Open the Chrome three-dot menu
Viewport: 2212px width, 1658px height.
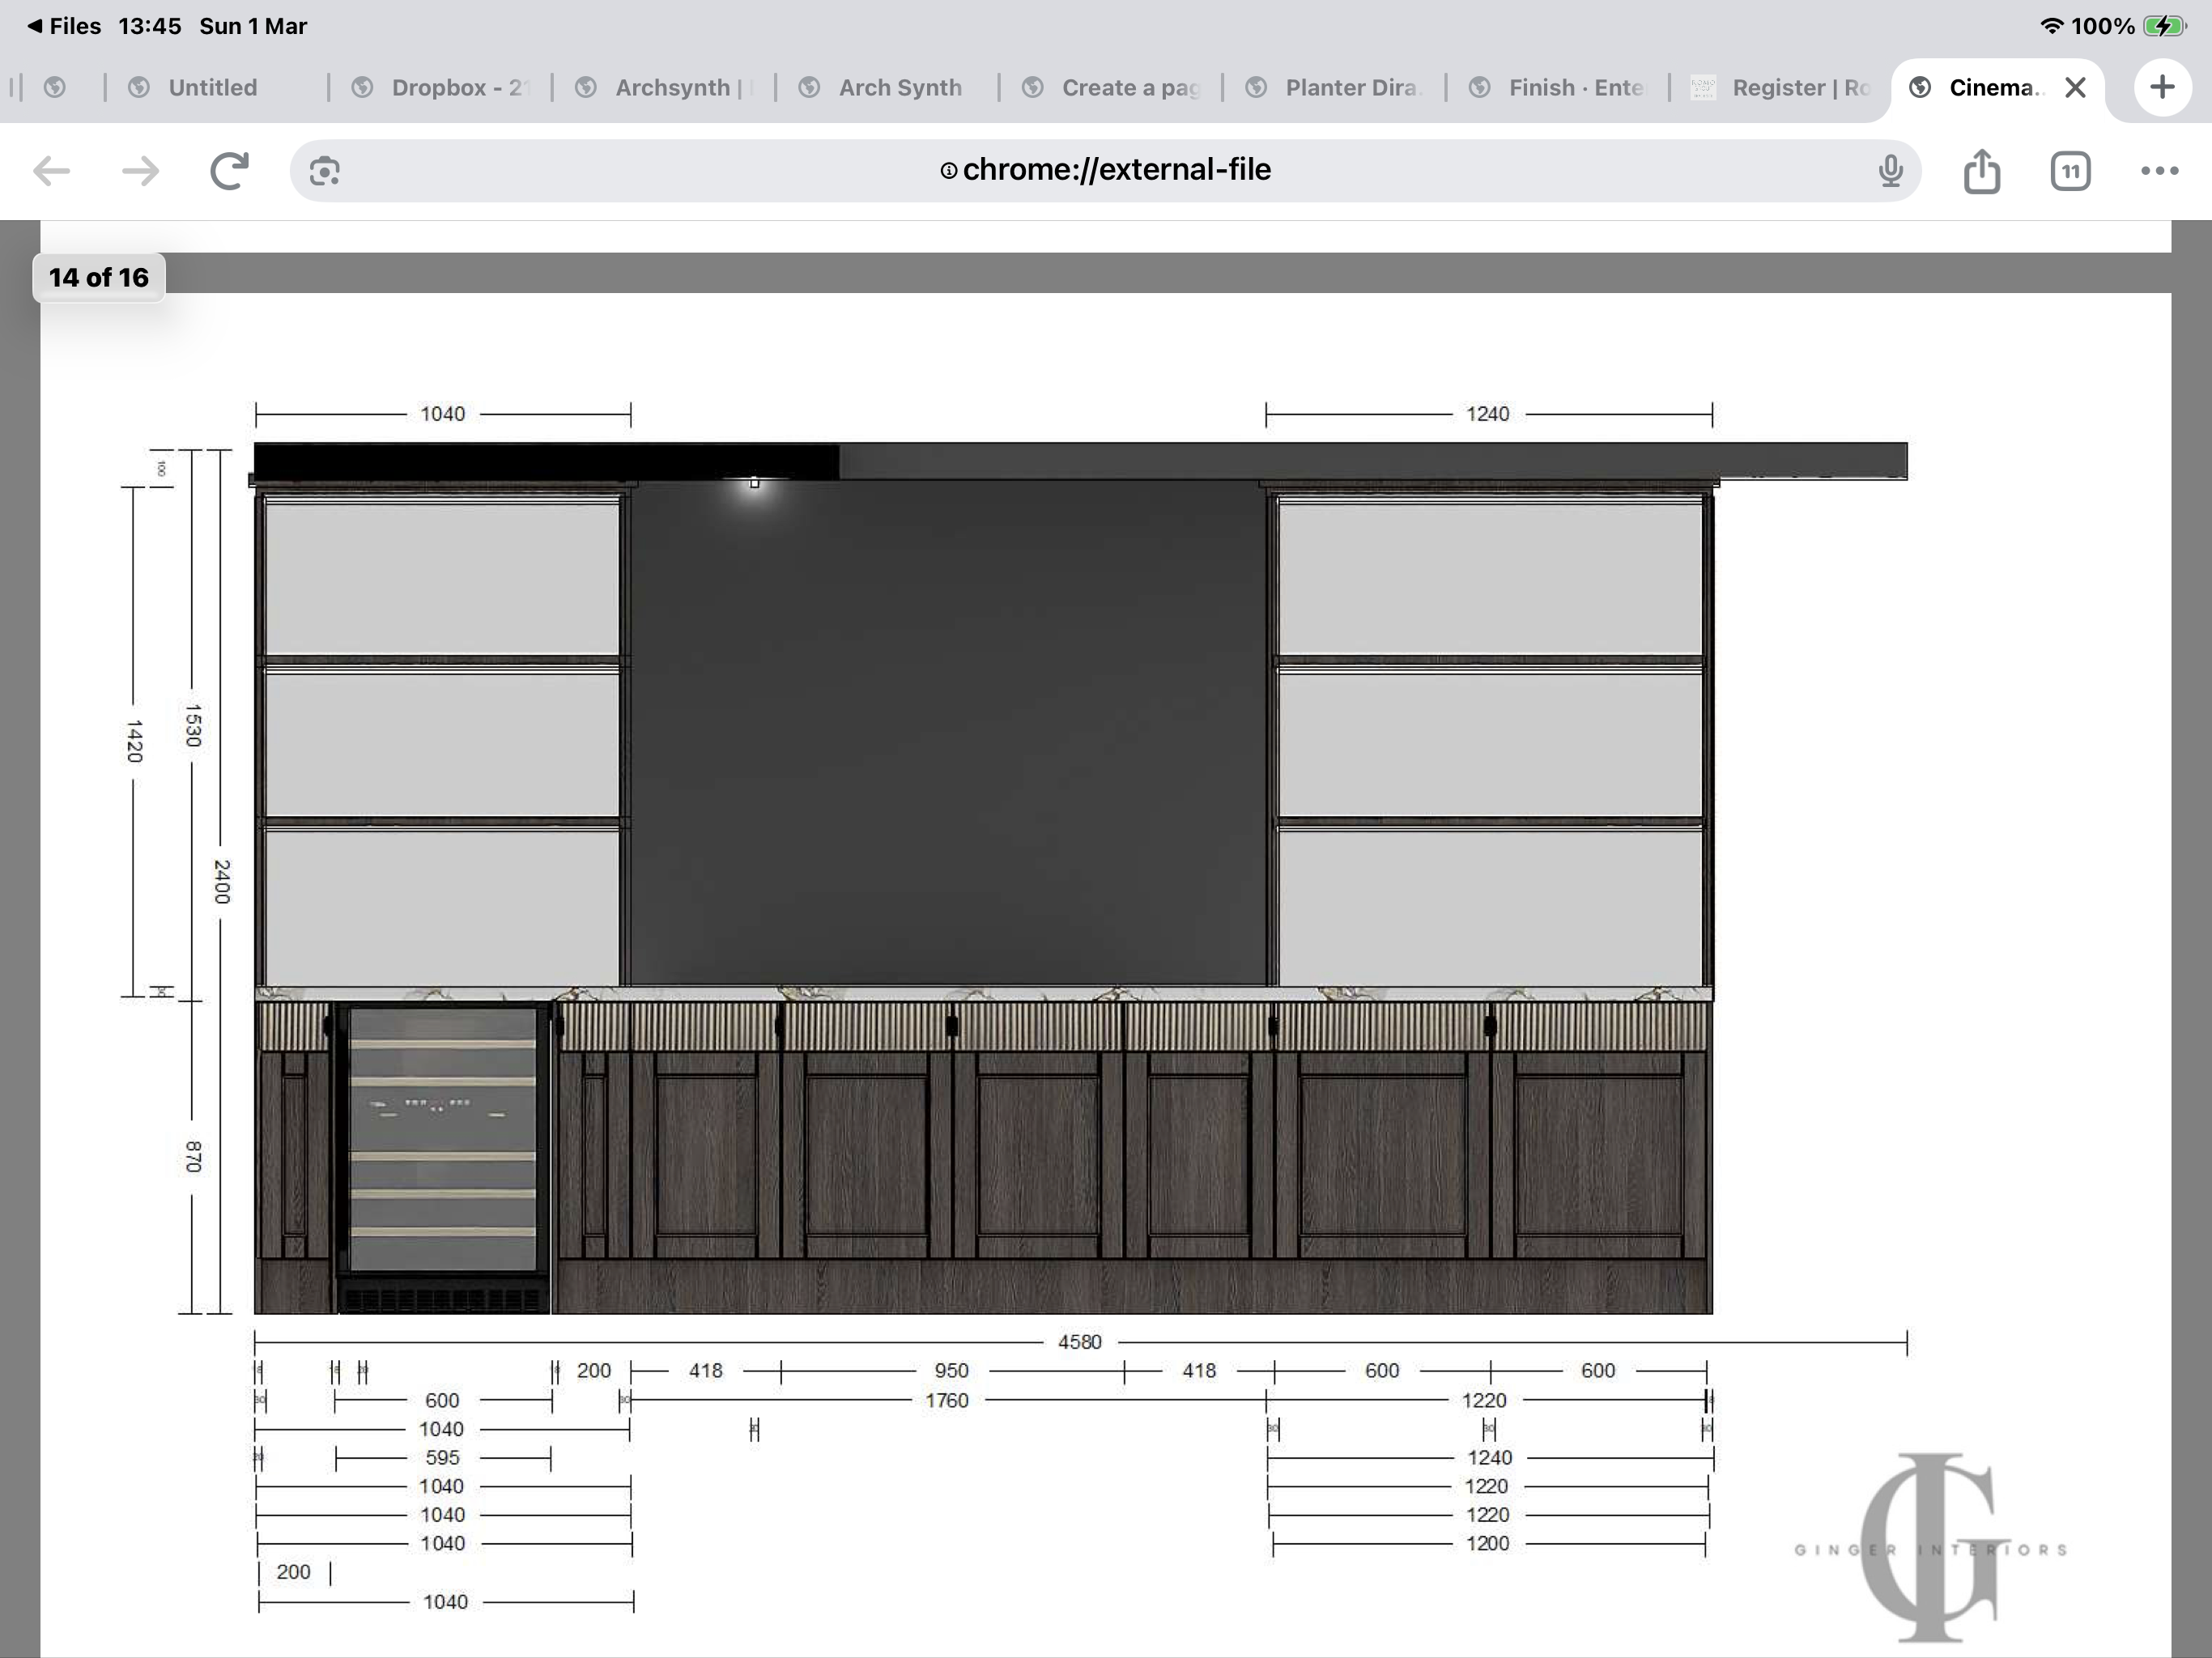[2159, 171]
